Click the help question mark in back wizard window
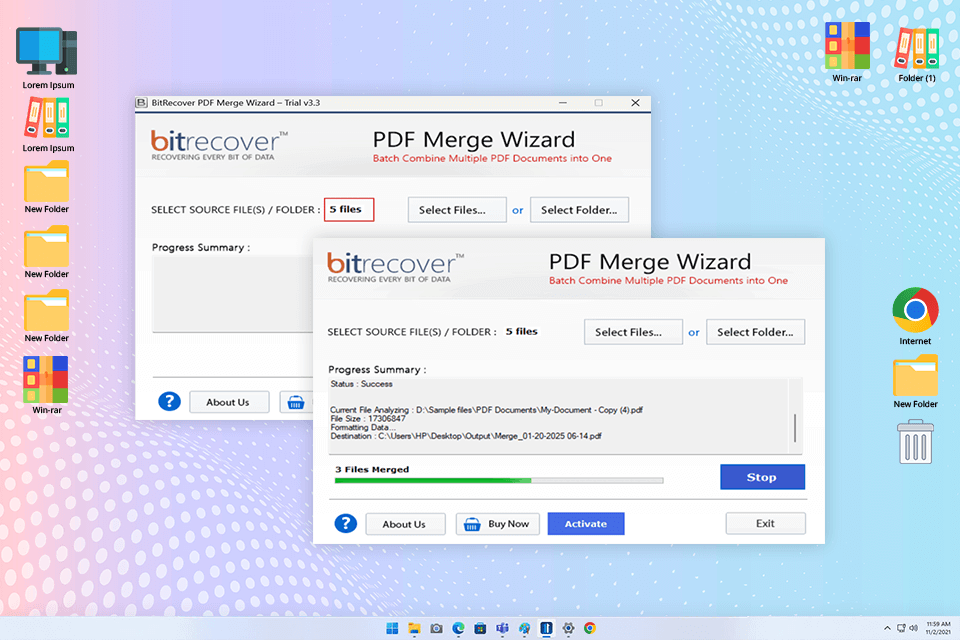Screen dimensions: 960x640 (x=169, y=402)
